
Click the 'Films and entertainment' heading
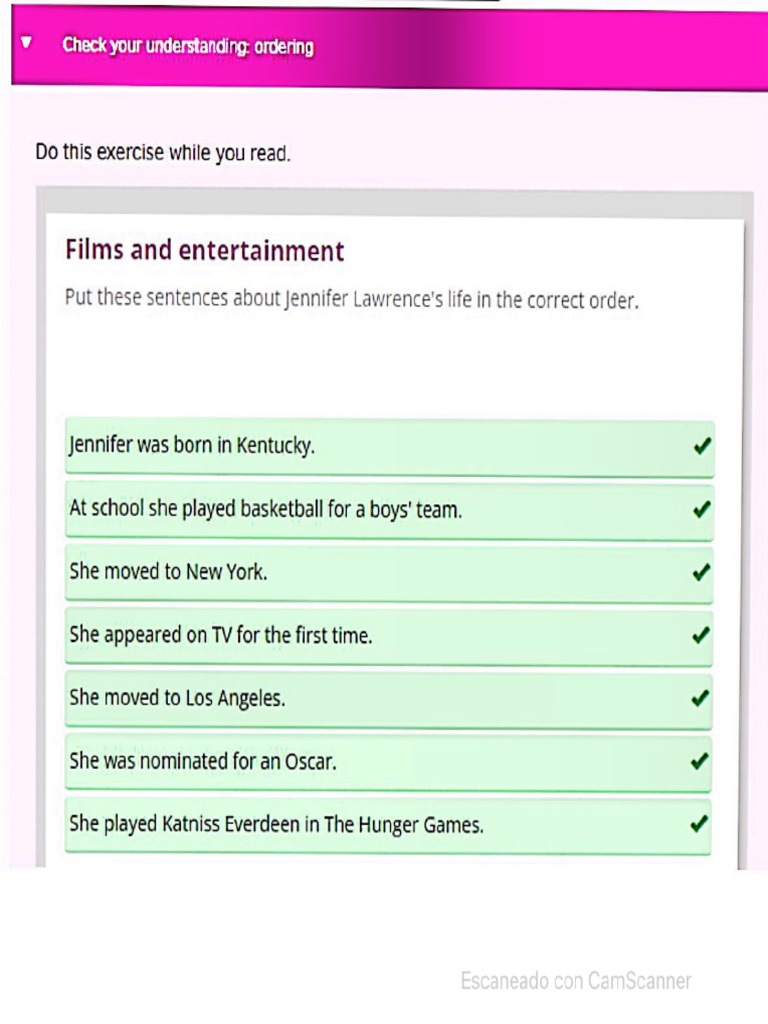(204, 250)
